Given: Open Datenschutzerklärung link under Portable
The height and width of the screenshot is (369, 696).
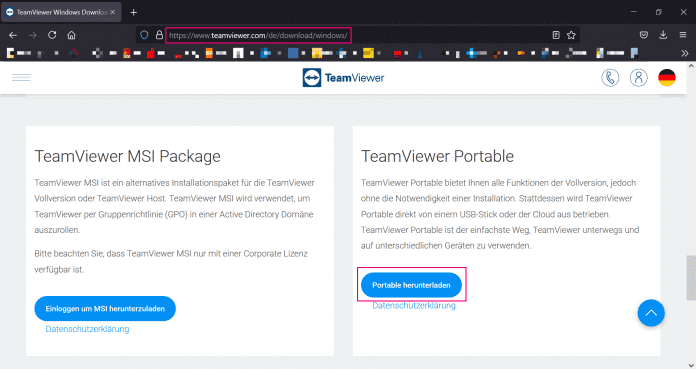Looking at the screenshot, I should click(x=414, y=306).
